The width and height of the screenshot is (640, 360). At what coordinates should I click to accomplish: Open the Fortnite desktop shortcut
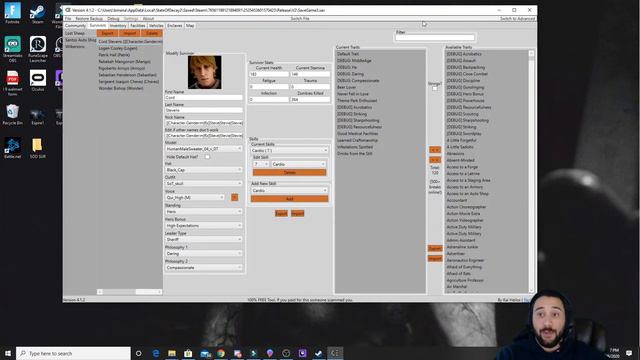12,13
